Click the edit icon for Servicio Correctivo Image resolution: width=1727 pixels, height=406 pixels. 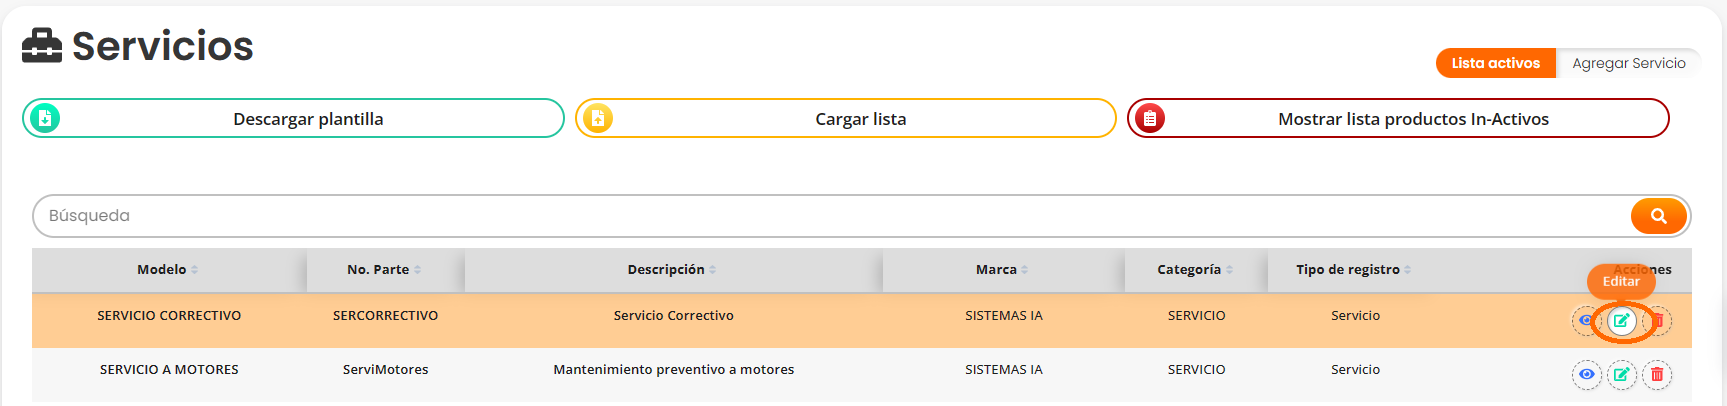tap(1621, 321)
